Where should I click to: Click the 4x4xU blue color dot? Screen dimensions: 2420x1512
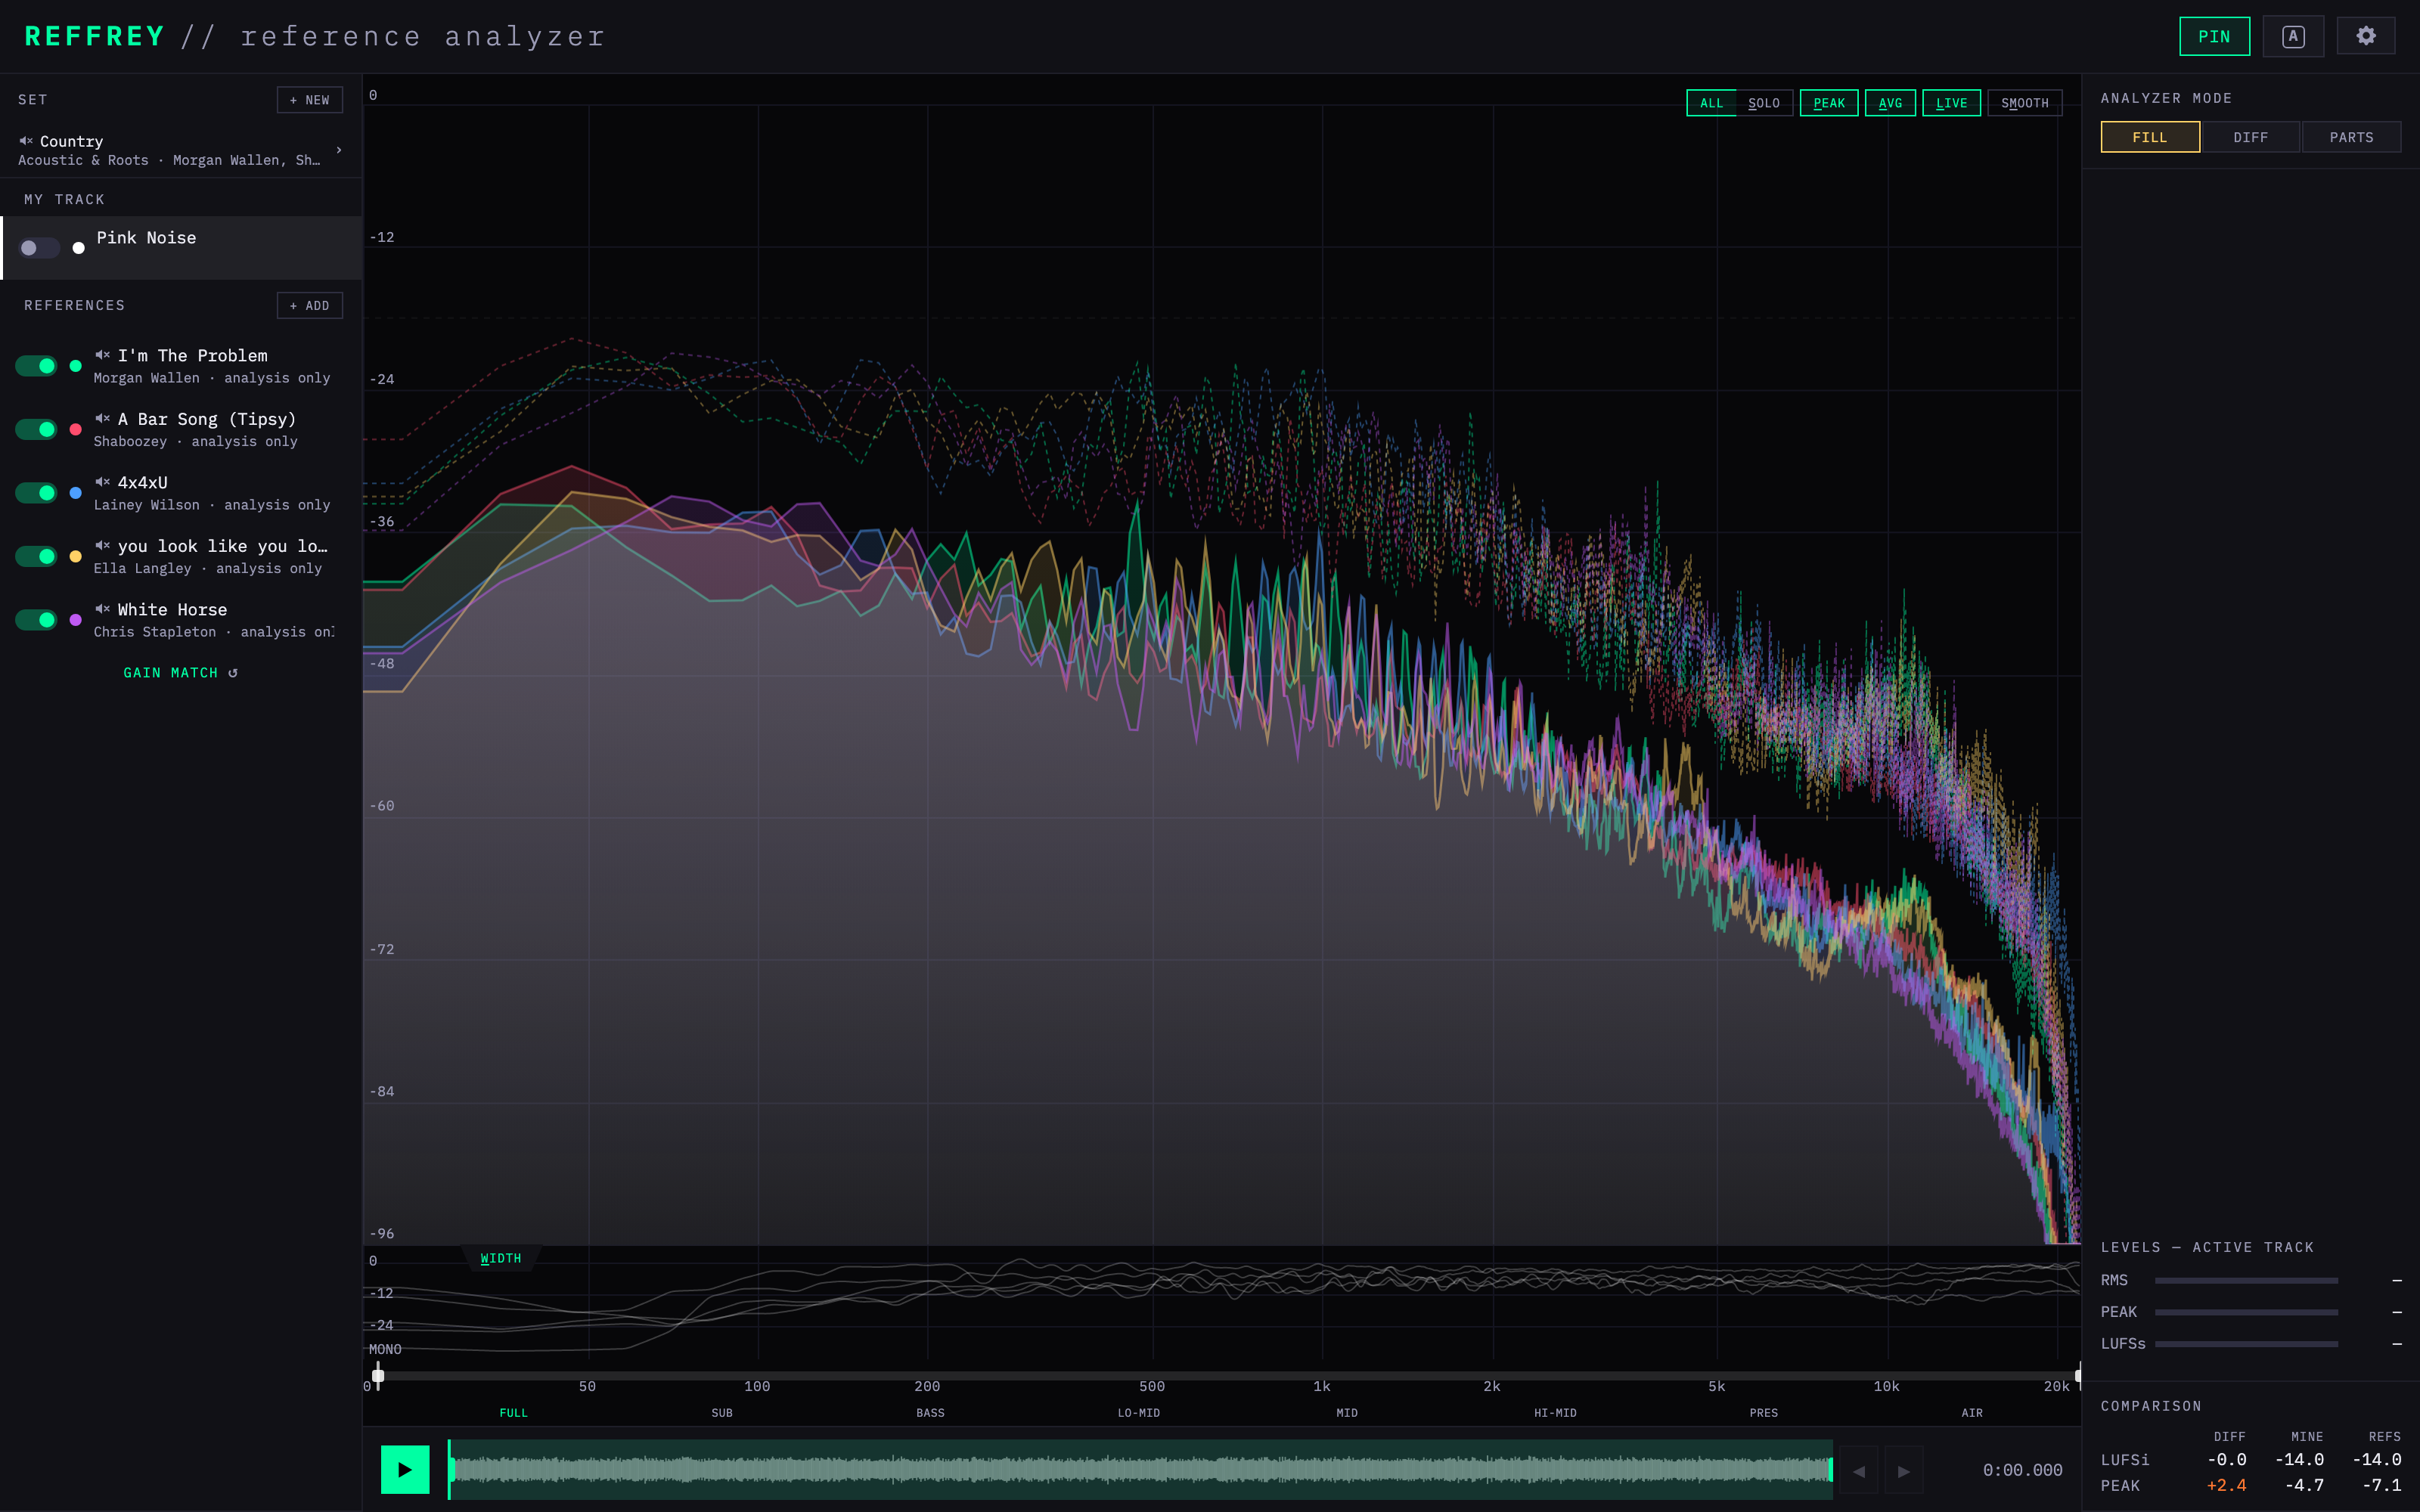(76, 493)
